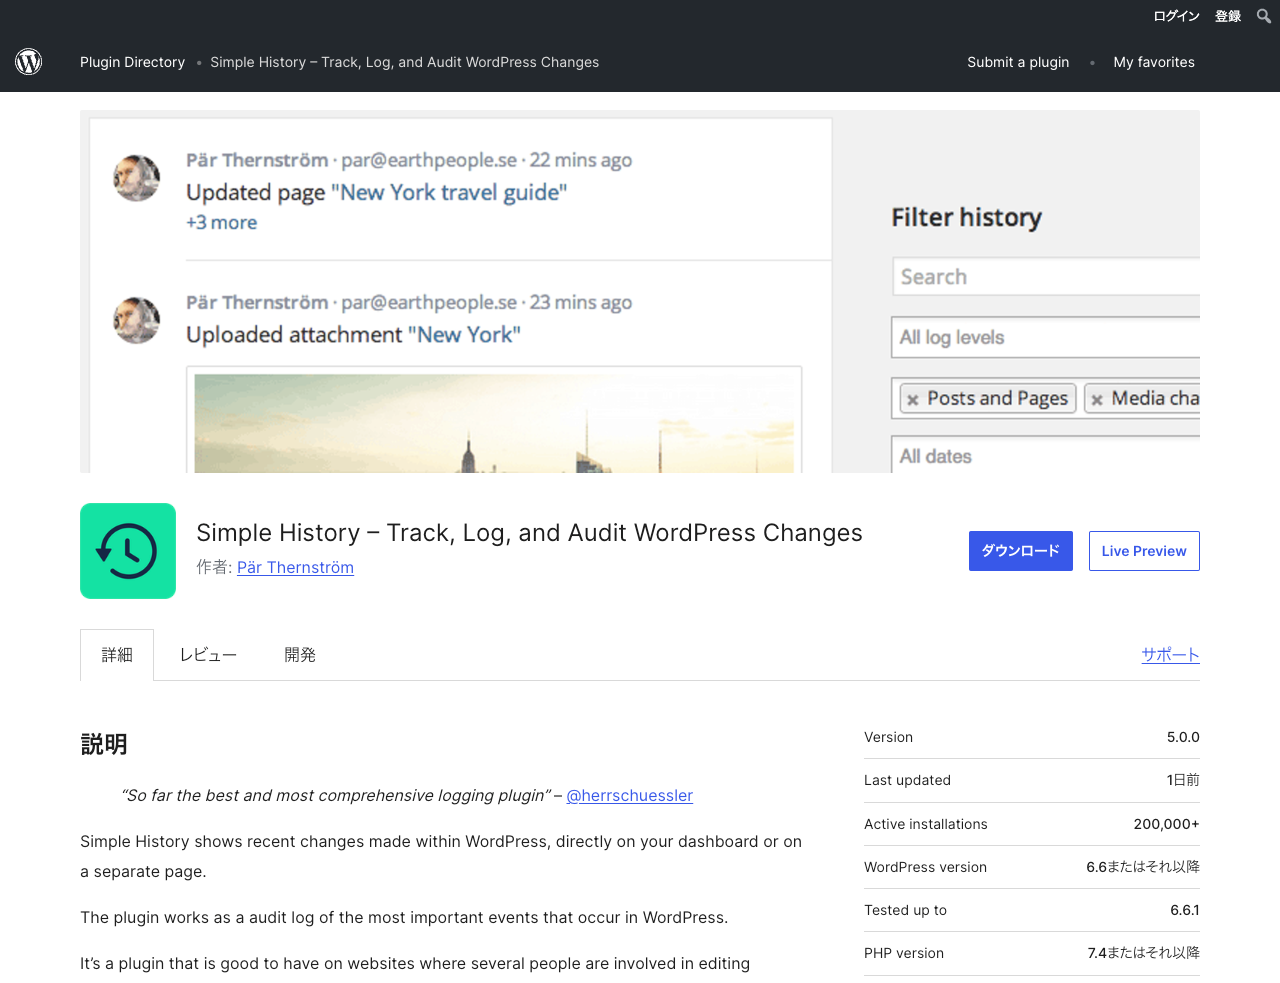This screenshot has height=983, width=1280.
Task: Click the 作者: label
Action: click(x=214, y=567)
